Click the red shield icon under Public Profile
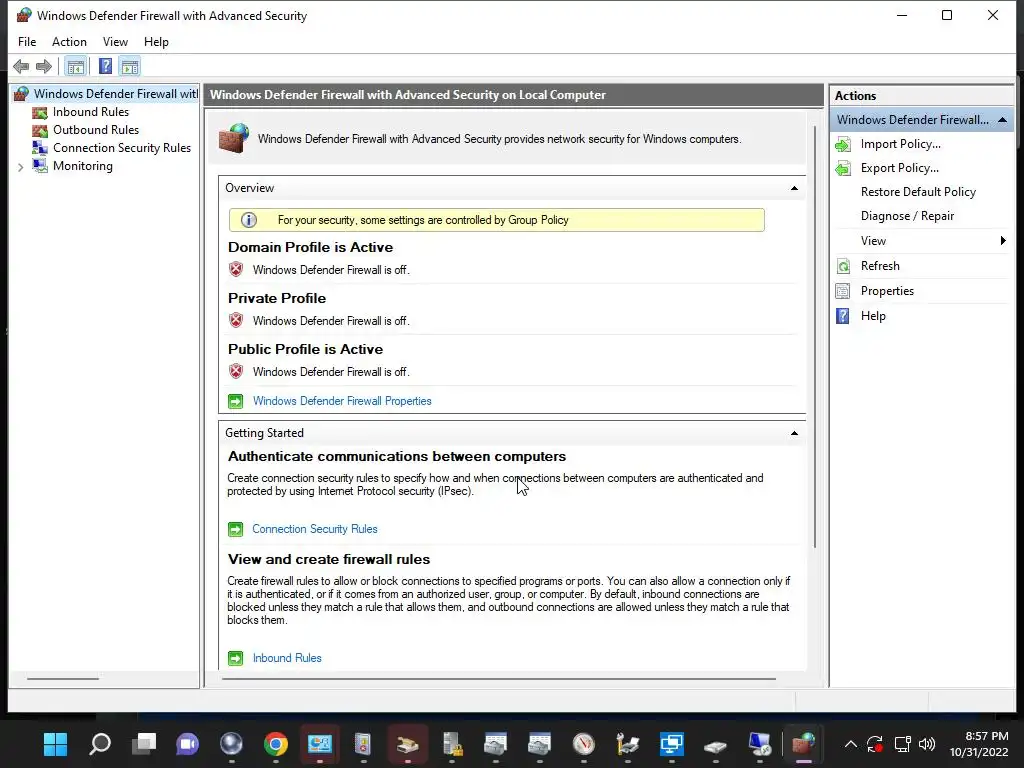Screen dimensions: 1024x768 pos(236,371)
